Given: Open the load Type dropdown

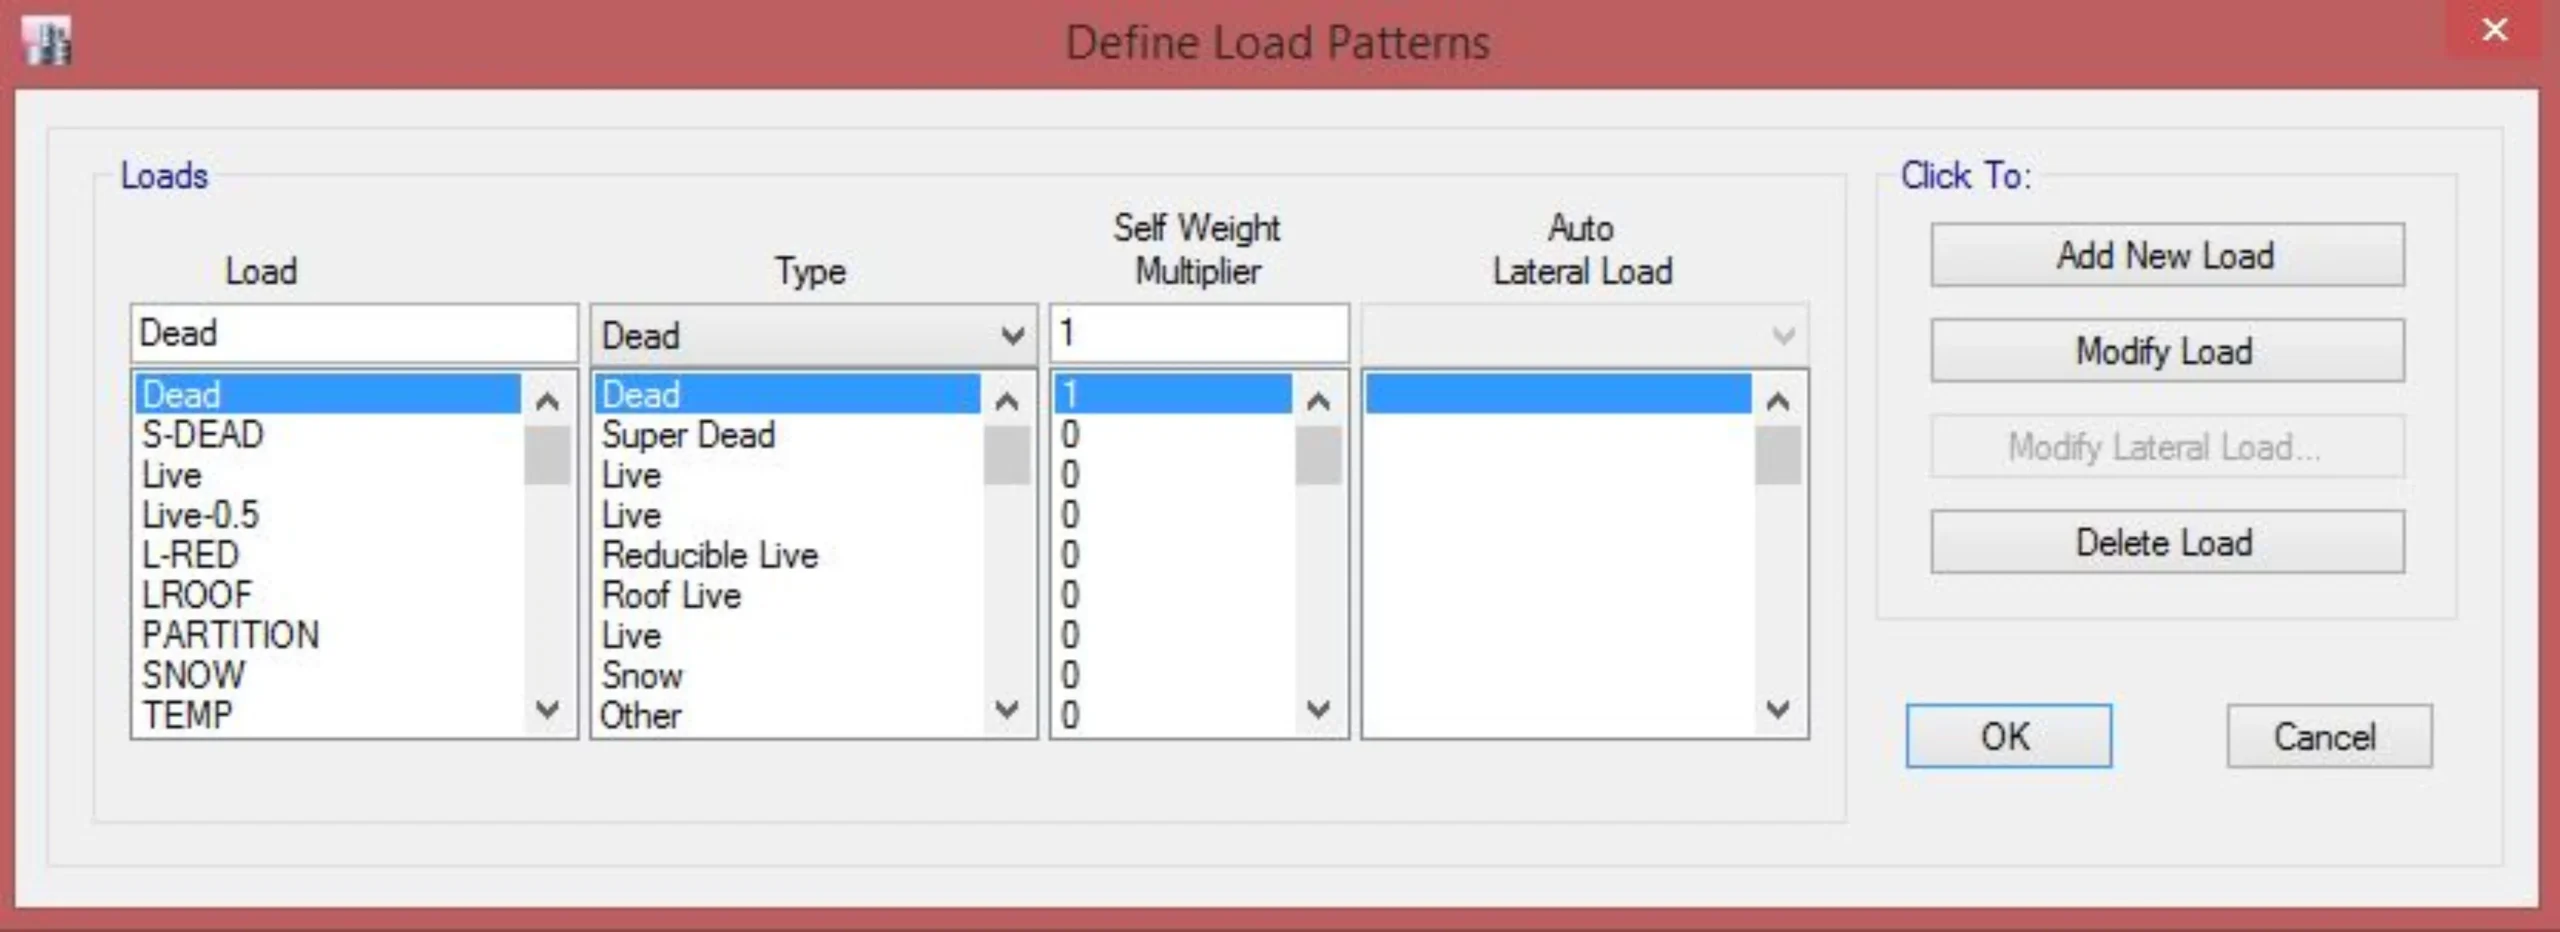Looking at the screenshot, I should click(1012, 335).
